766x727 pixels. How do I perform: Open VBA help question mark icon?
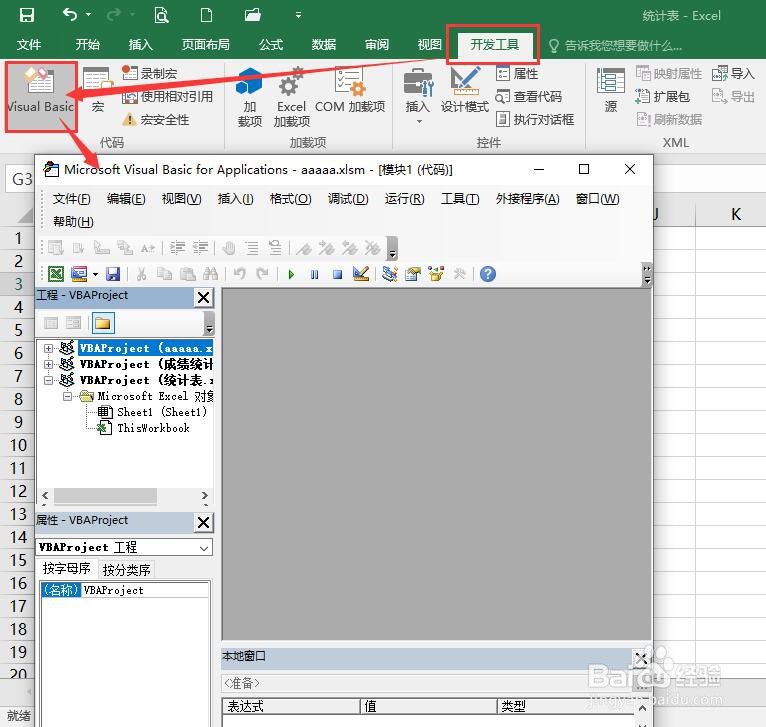point(488,274)
